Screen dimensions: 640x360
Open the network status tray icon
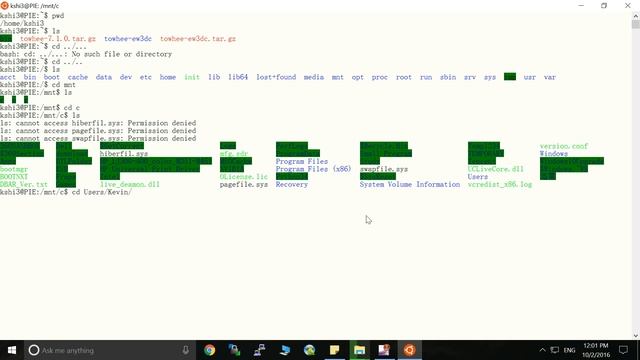555,350
